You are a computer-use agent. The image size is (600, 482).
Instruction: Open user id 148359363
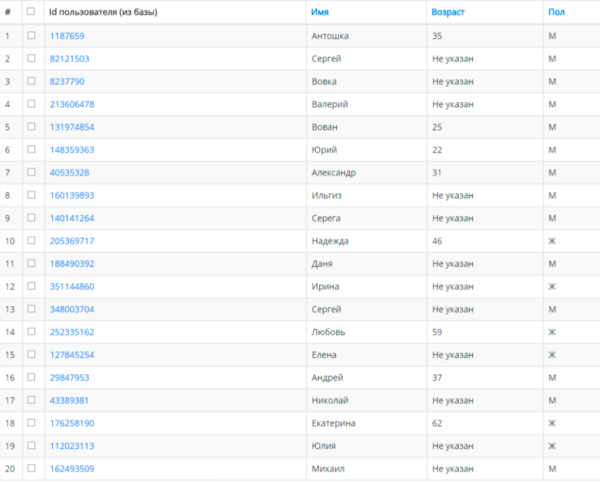coord(72,150)
